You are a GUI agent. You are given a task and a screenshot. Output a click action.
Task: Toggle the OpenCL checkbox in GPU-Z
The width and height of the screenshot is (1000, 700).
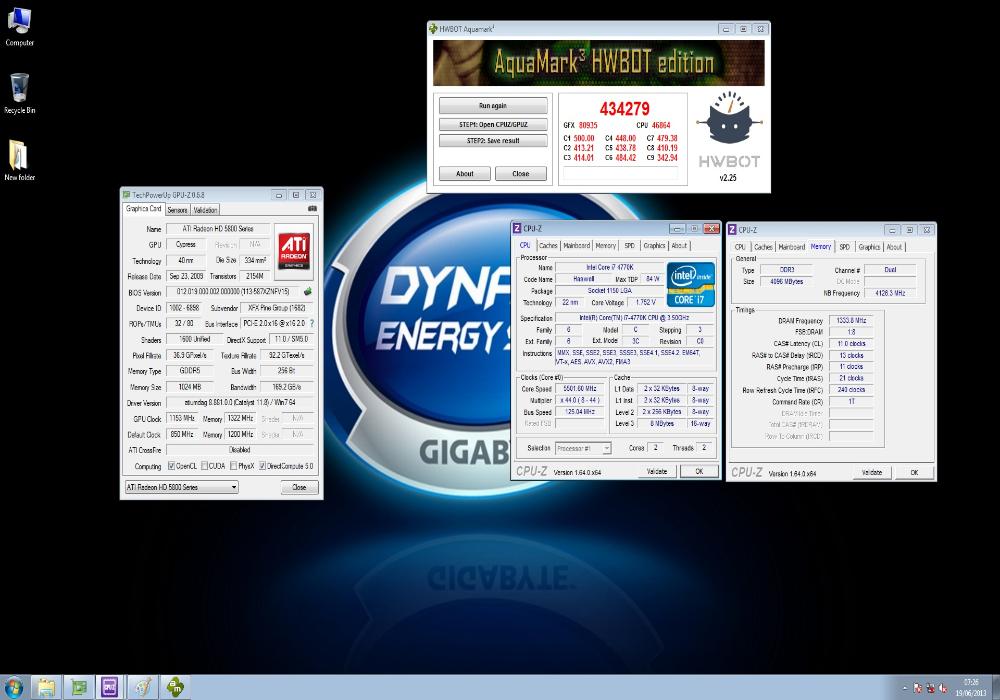pos(171,466)
